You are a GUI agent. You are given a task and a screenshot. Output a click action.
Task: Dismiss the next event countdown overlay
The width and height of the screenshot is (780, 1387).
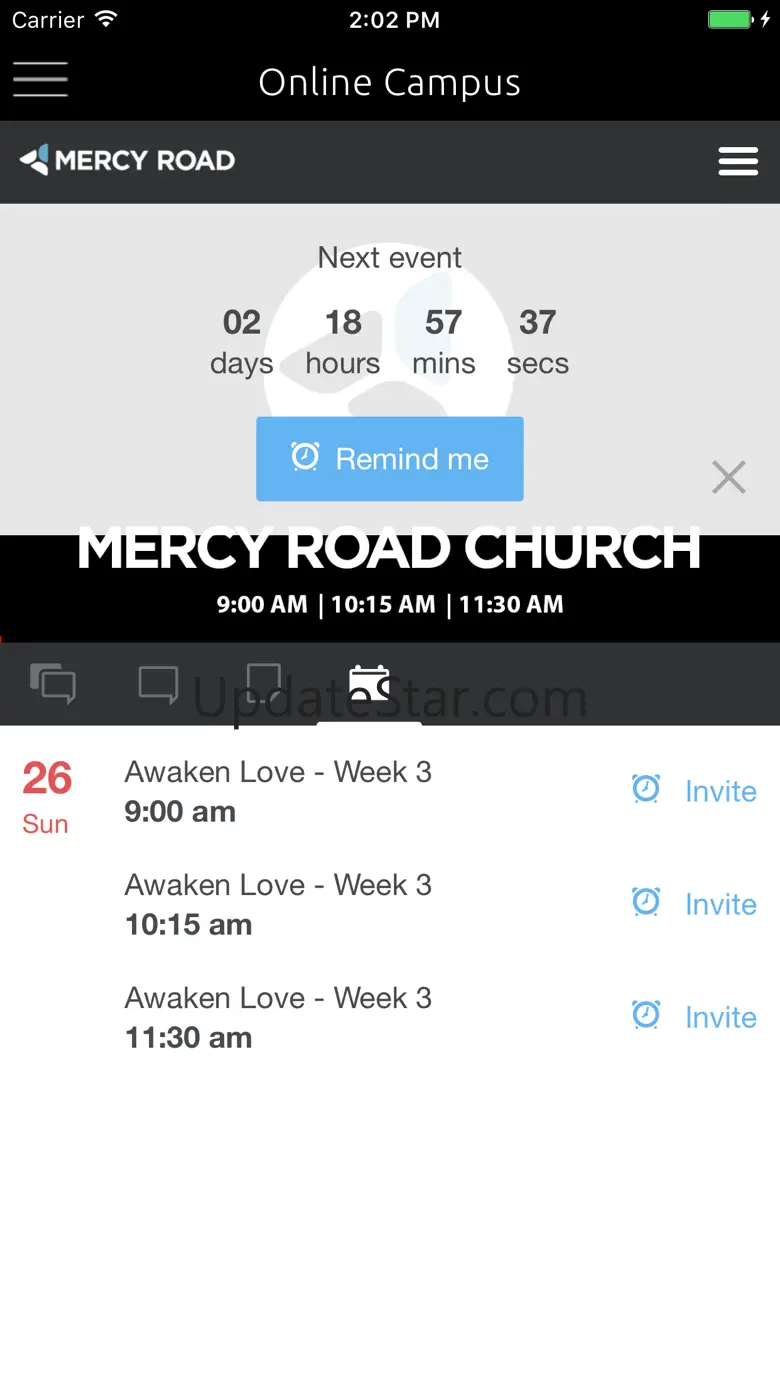(729, 478)
